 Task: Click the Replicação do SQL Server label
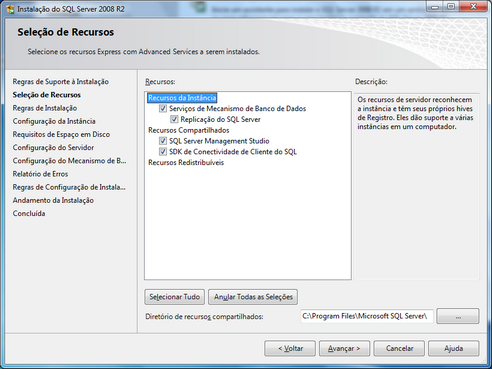coord(220,119)
